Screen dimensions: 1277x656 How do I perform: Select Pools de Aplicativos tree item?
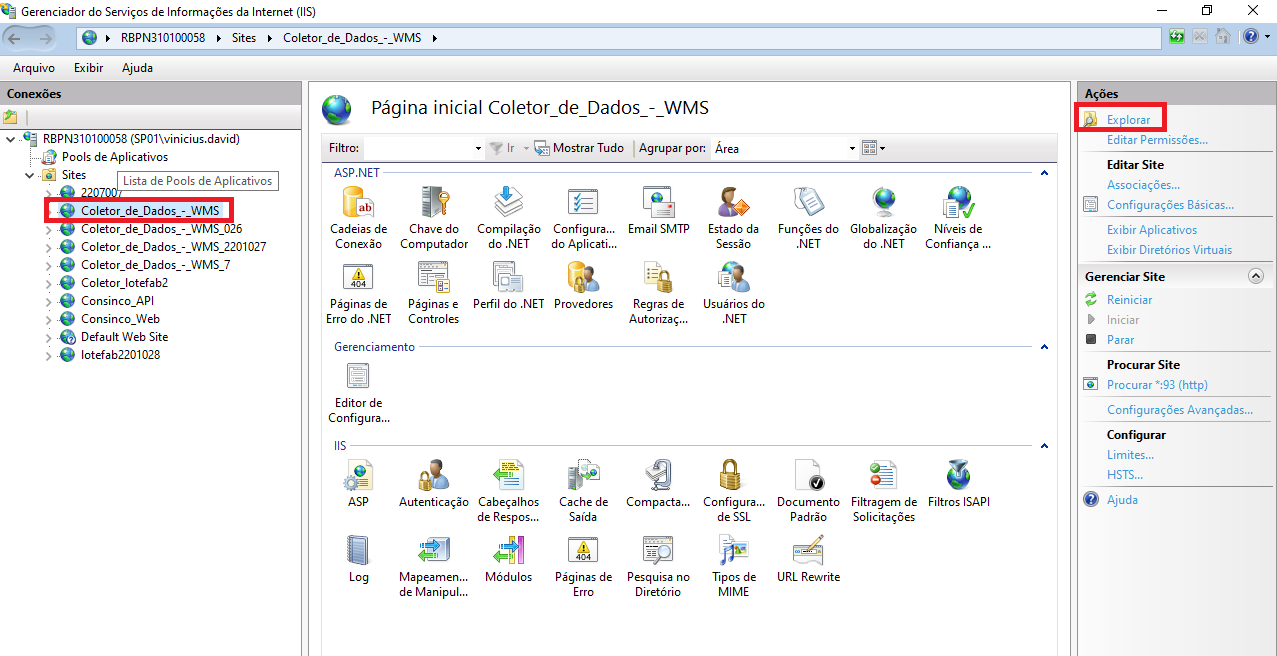(115, 157)
